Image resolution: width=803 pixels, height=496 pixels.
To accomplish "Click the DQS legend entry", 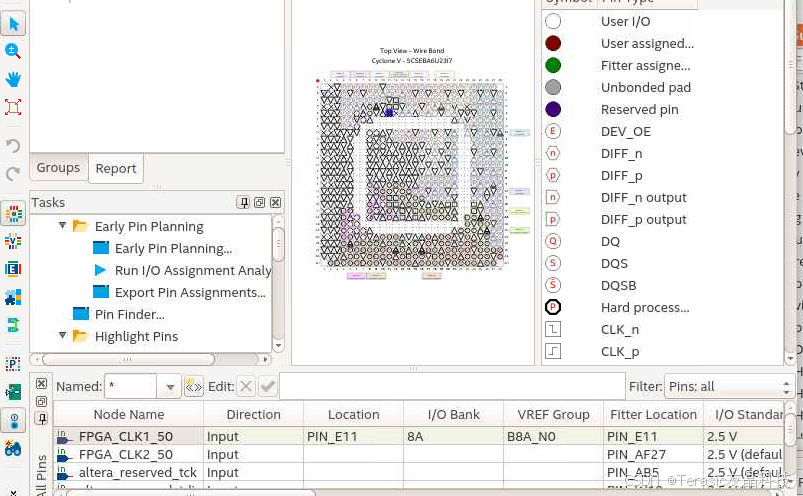I will 614,263.
